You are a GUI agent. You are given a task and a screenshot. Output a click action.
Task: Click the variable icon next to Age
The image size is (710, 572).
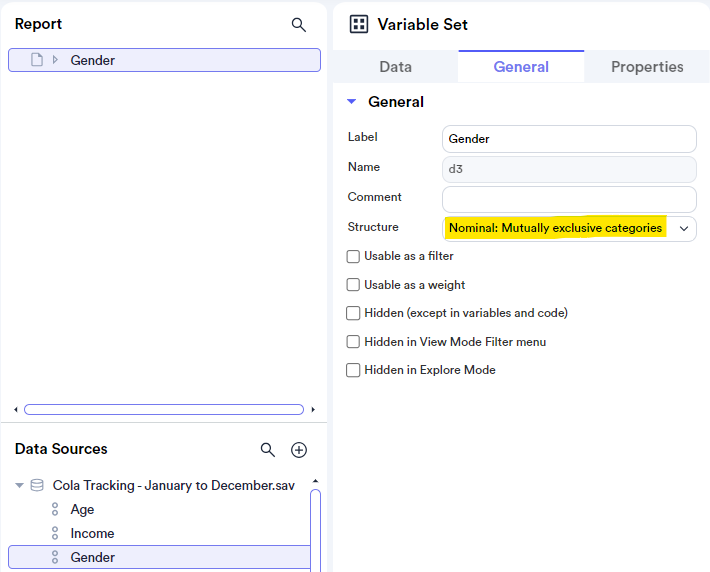(55, 509)
